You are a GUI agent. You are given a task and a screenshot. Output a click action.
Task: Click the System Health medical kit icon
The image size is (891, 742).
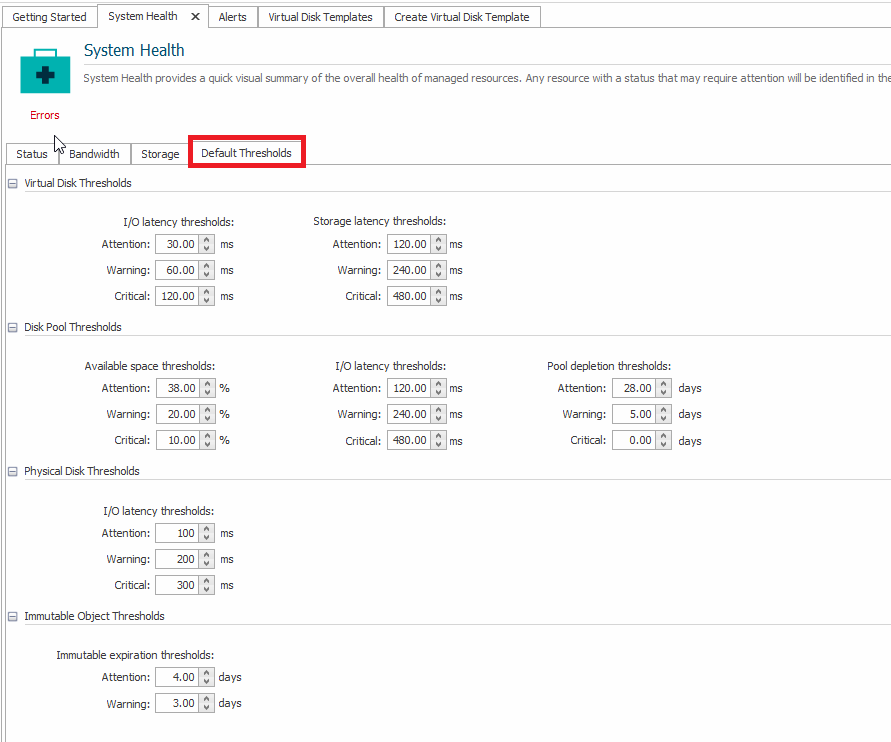coord(44,71)
